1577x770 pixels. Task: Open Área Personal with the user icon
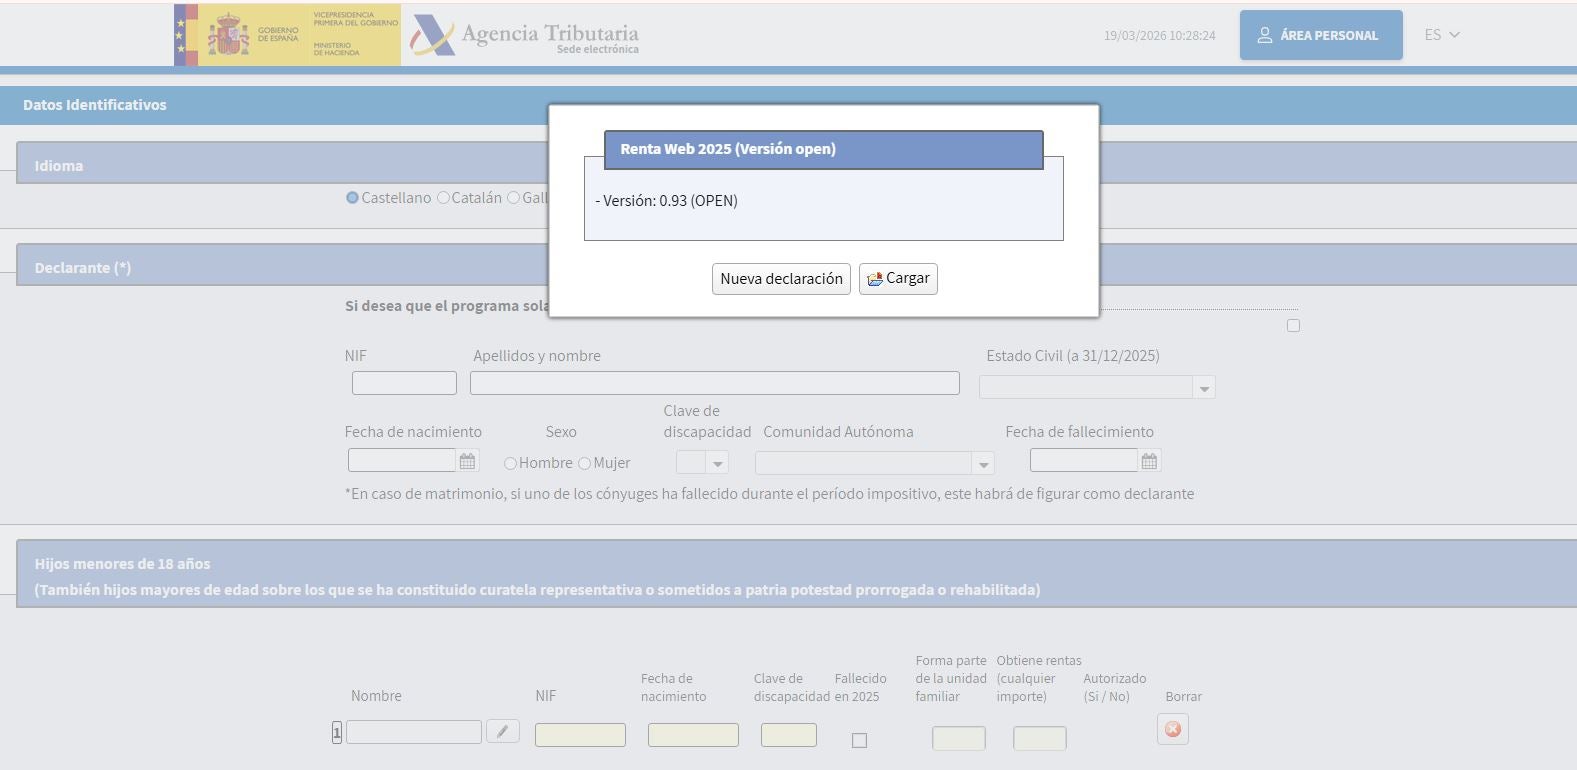click(x=1320, y=35)
